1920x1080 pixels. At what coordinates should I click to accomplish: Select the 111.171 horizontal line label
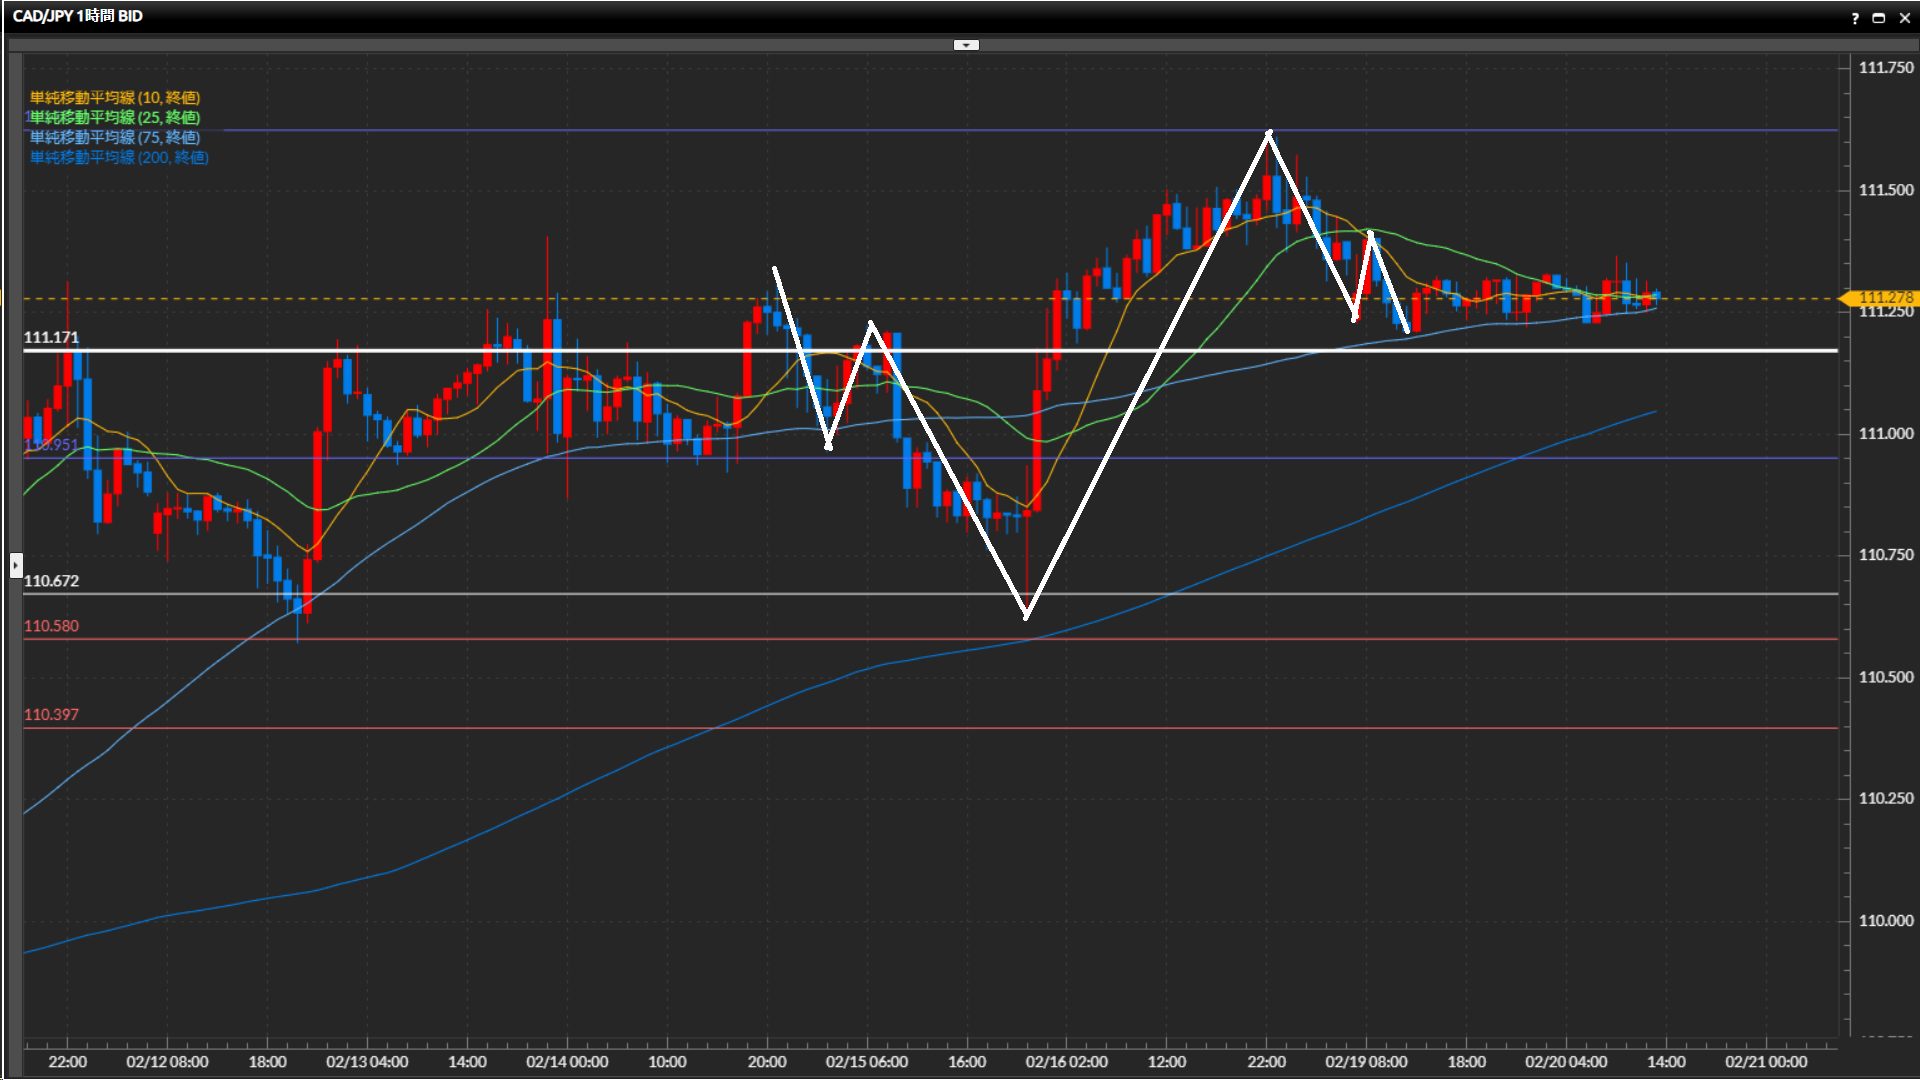pyautogui.click(x=51, y=337)
